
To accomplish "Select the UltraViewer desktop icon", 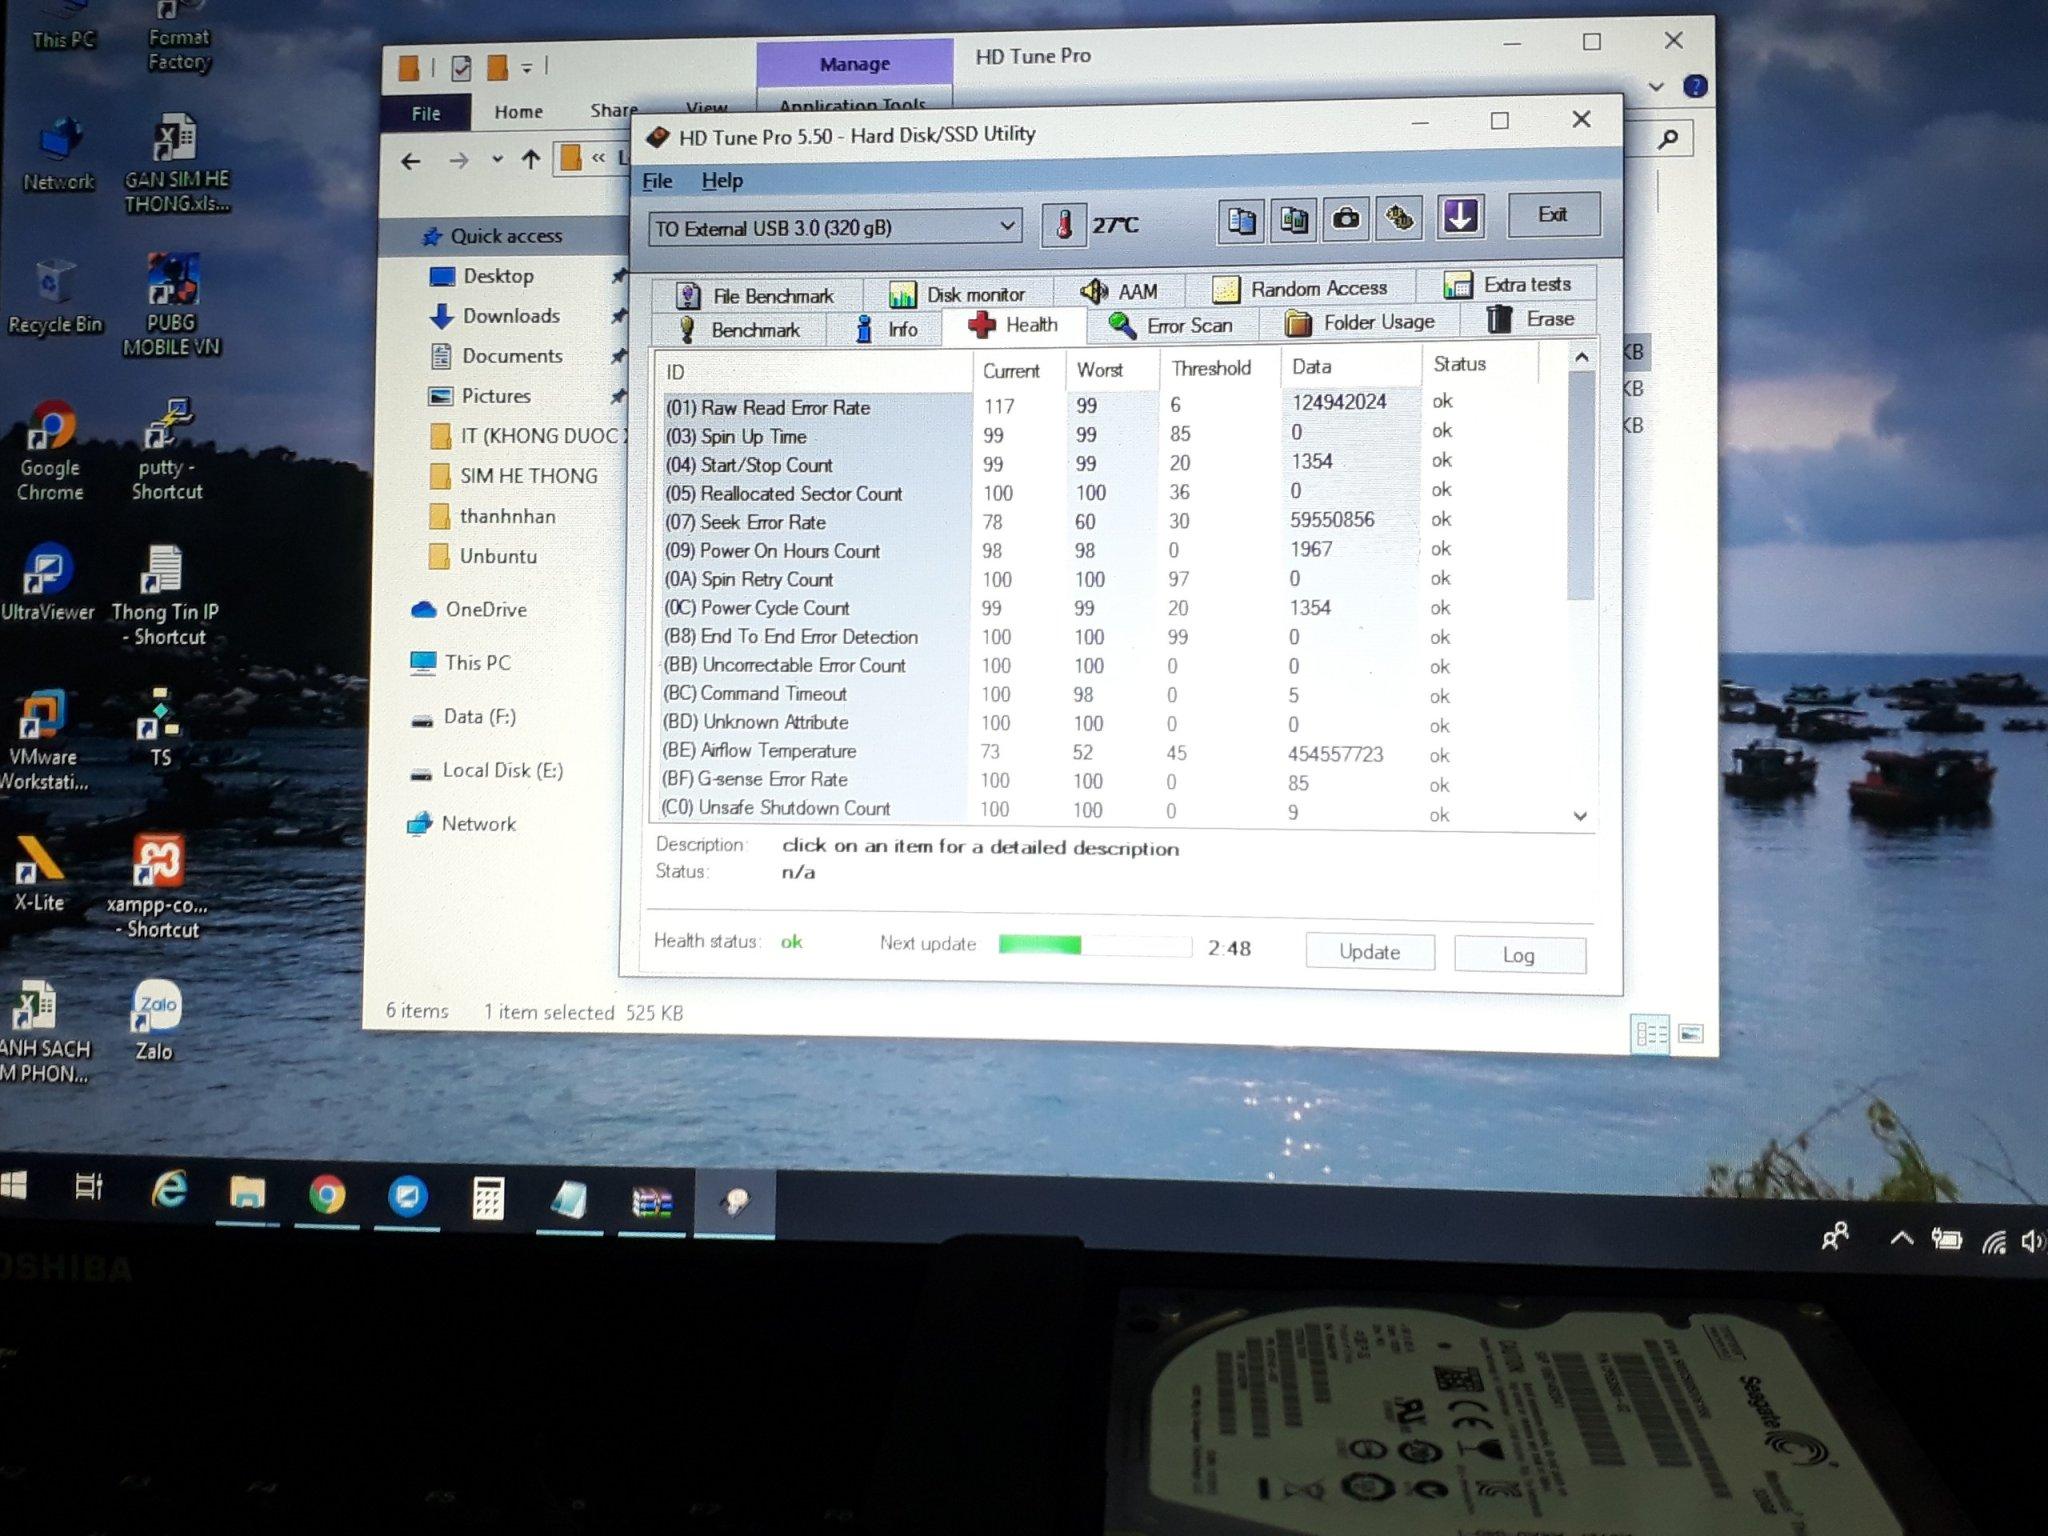I will 47,584.
